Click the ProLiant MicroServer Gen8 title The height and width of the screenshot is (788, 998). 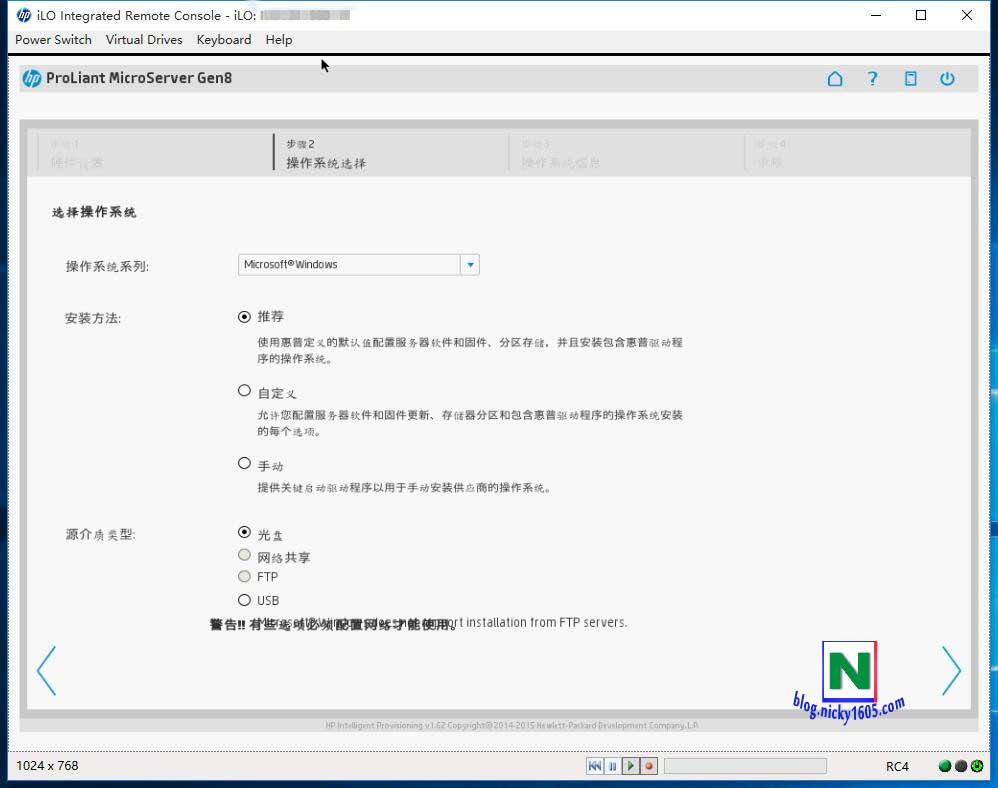[139, 78]
